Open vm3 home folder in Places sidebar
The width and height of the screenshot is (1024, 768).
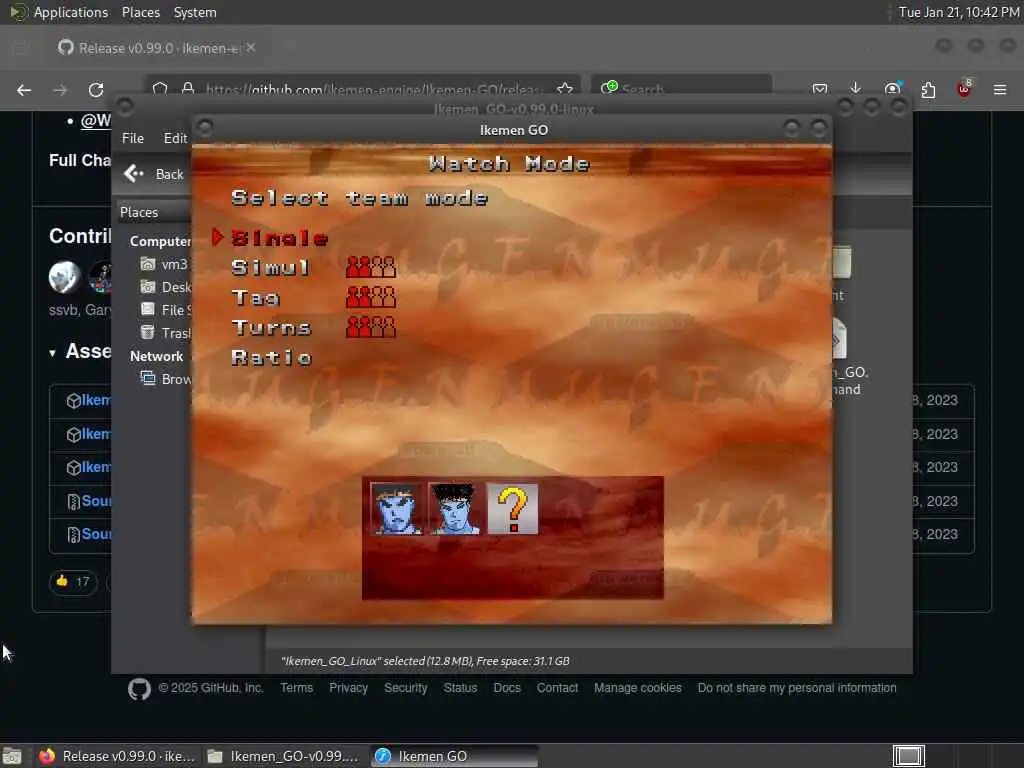coord(164,264)
